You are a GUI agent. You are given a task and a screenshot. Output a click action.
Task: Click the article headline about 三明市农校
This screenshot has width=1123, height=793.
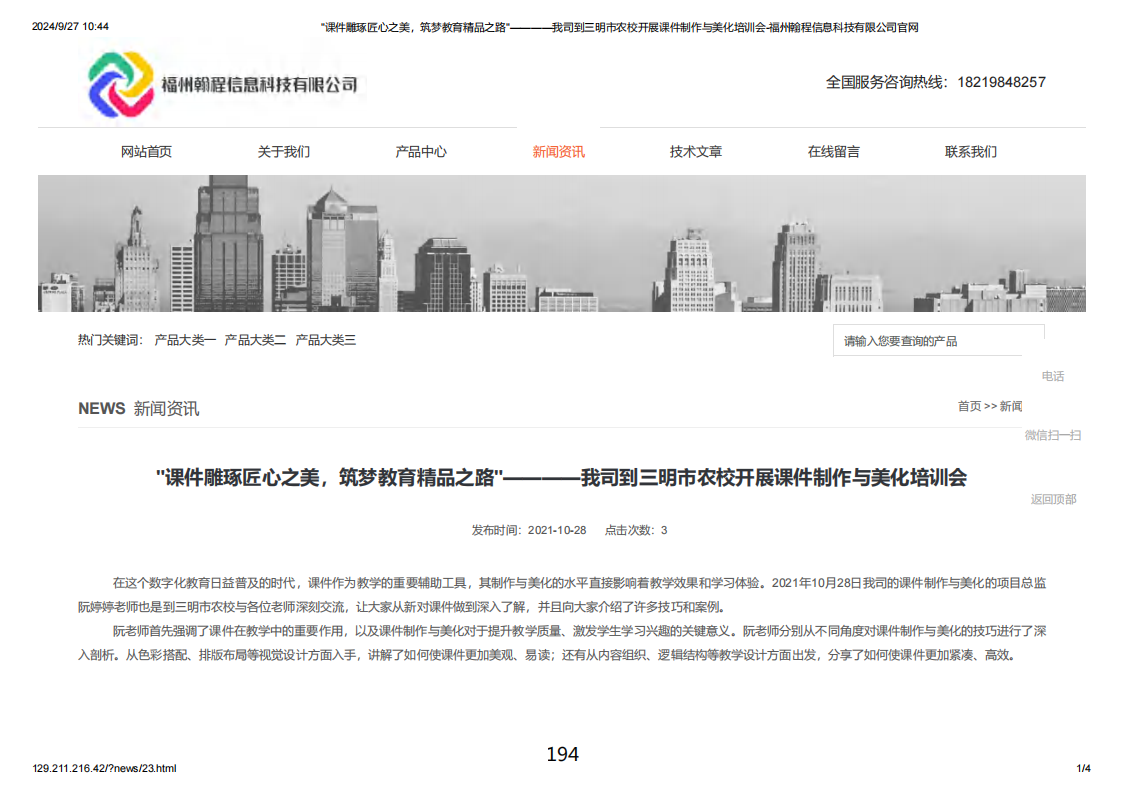click(562, 478)
